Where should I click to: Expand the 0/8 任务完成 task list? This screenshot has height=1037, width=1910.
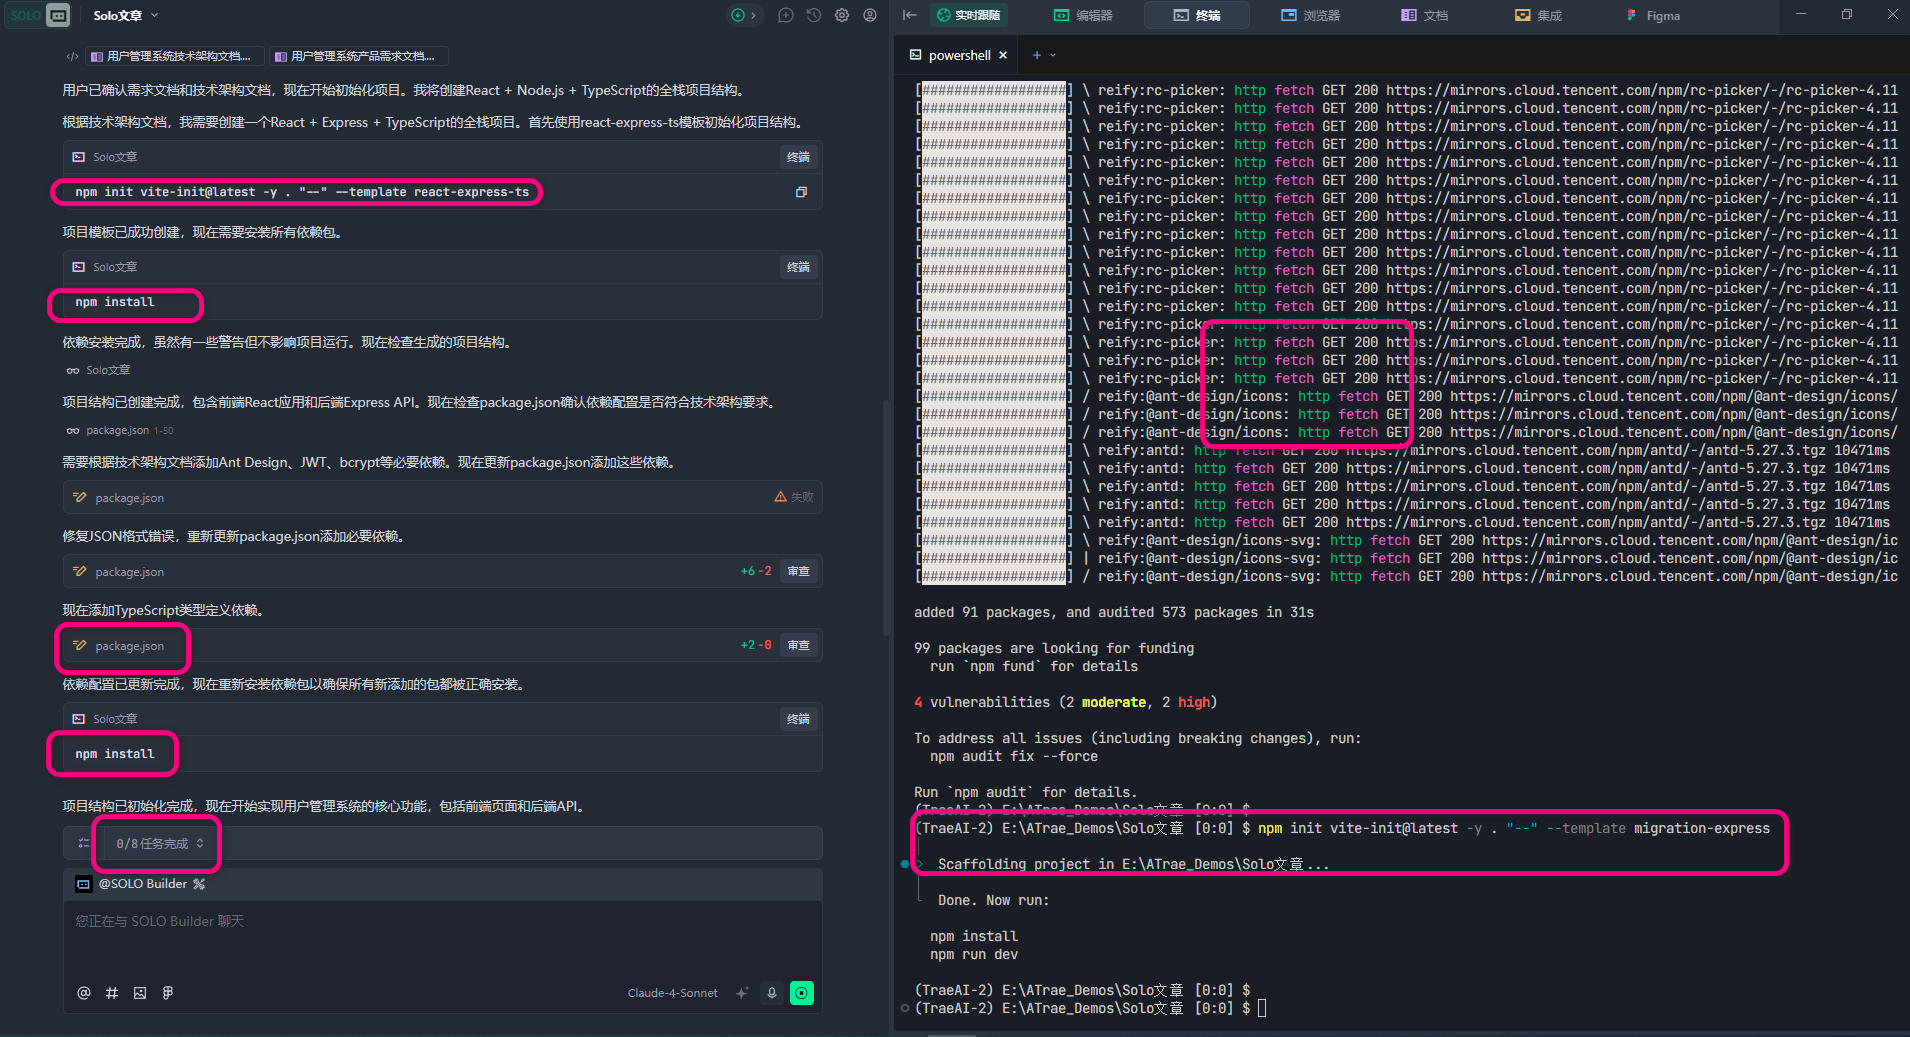coord(159,844)
